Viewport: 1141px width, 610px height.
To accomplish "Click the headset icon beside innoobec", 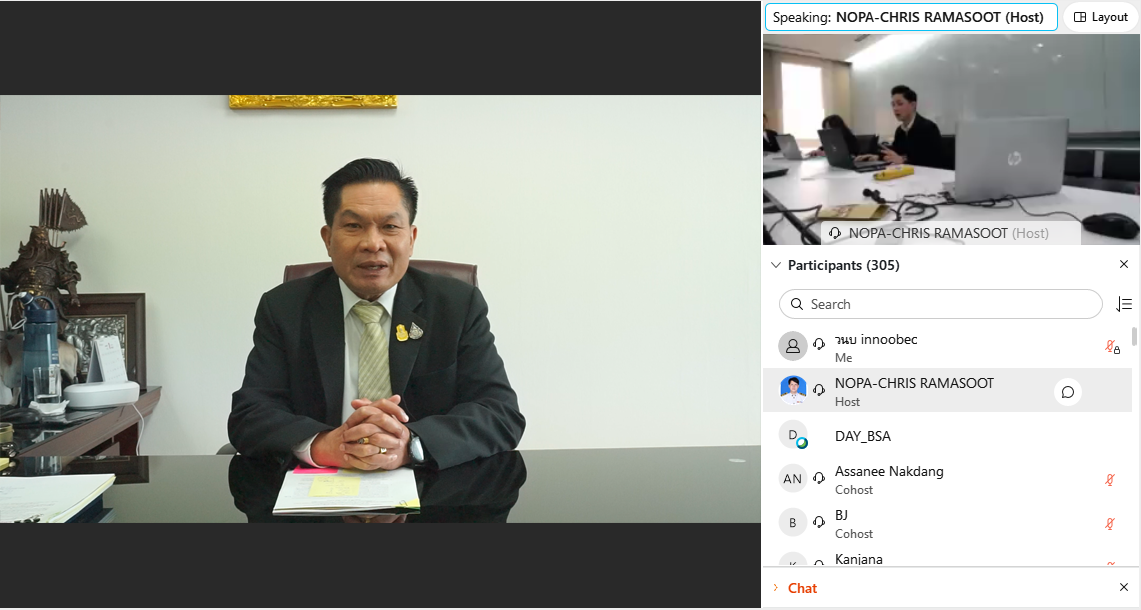I will pyautogui.click(x=819, y=344).
